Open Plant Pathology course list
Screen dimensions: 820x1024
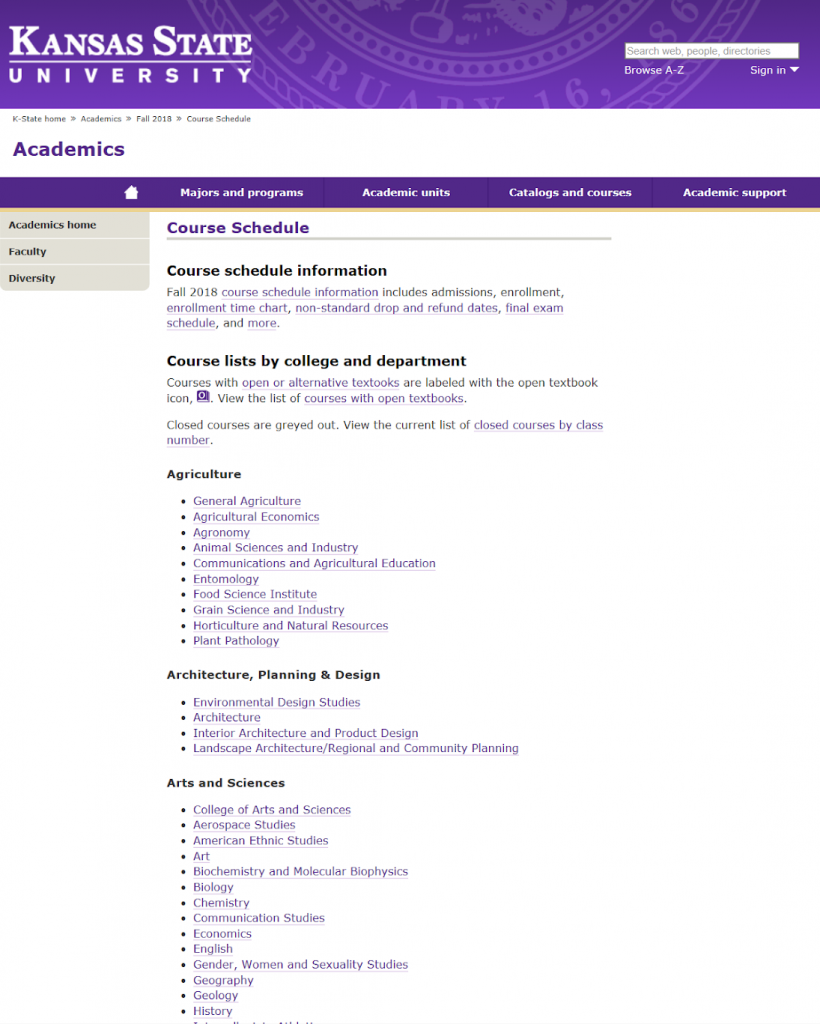[x=236, y=641]
